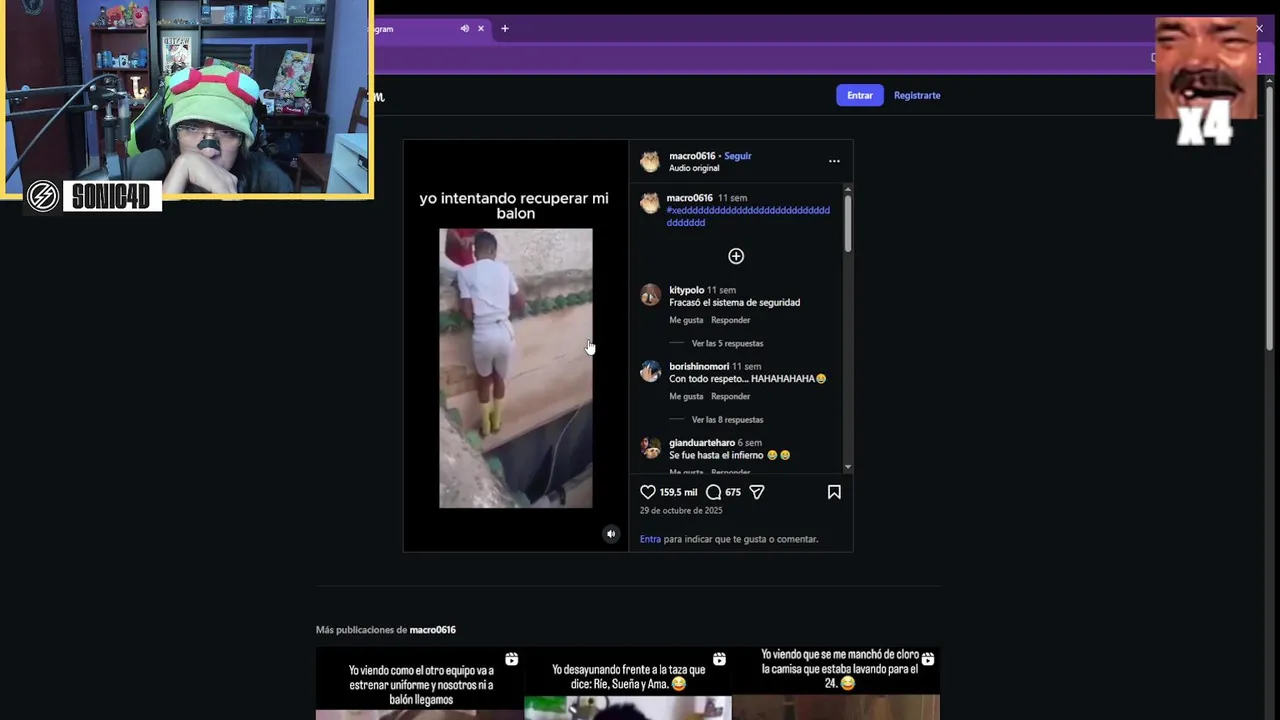Open the gianduarteharo username link
The width and height of the screenshot is (1280, 720).
[x=702, y=442]
